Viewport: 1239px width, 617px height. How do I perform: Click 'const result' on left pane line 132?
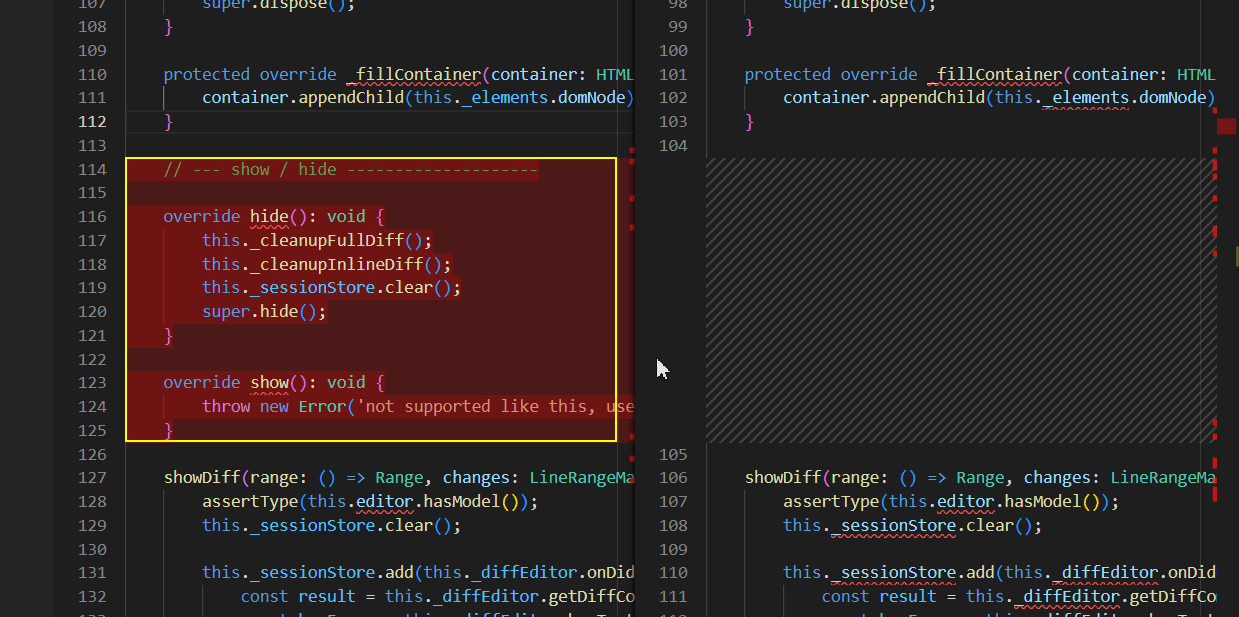coord(298,596)
